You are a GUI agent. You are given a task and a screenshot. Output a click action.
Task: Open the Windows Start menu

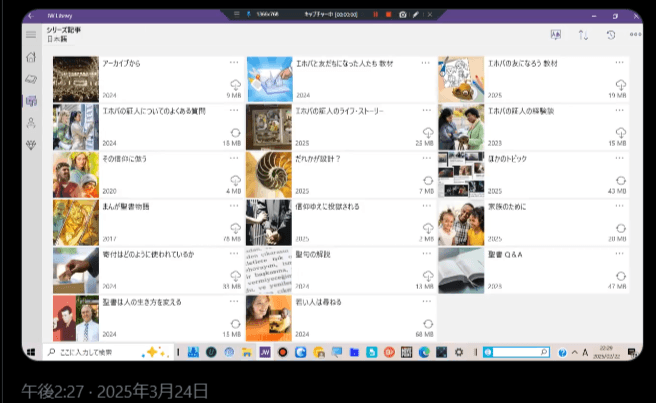click(x=31, y=352)
